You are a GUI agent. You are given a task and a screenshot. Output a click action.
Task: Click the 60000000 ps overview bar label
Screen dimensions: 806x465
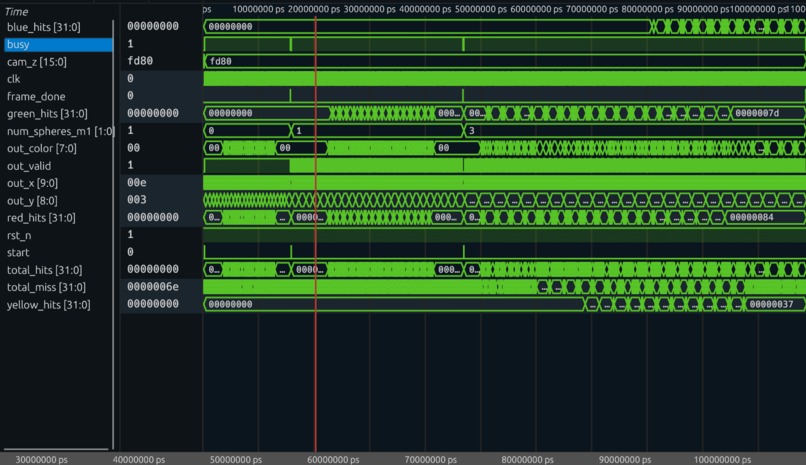pyautogui.click(x=333, y=459)
